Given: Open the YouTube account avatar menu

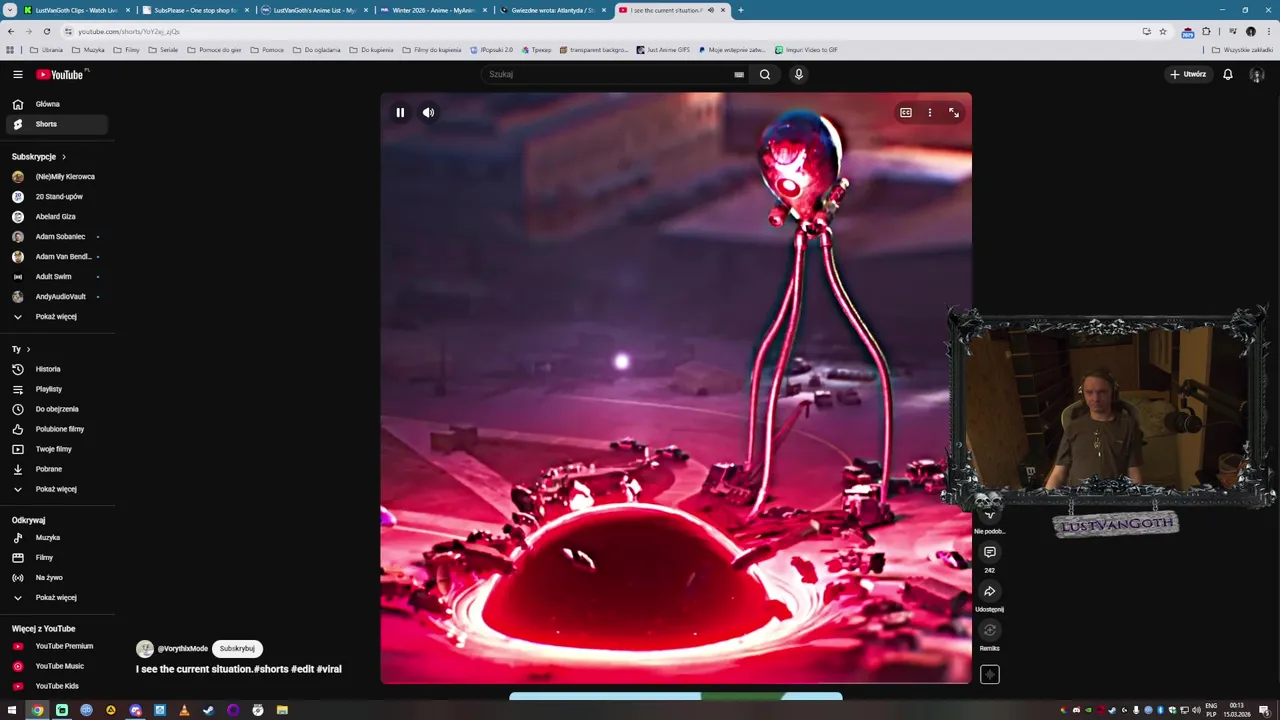Looking at the screenshot, I should coord(1257,74).
